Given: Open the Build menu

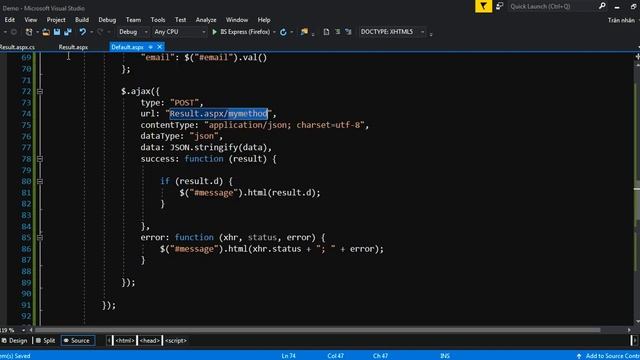Looking at the screenshot, I should click(x=82, y=20).
